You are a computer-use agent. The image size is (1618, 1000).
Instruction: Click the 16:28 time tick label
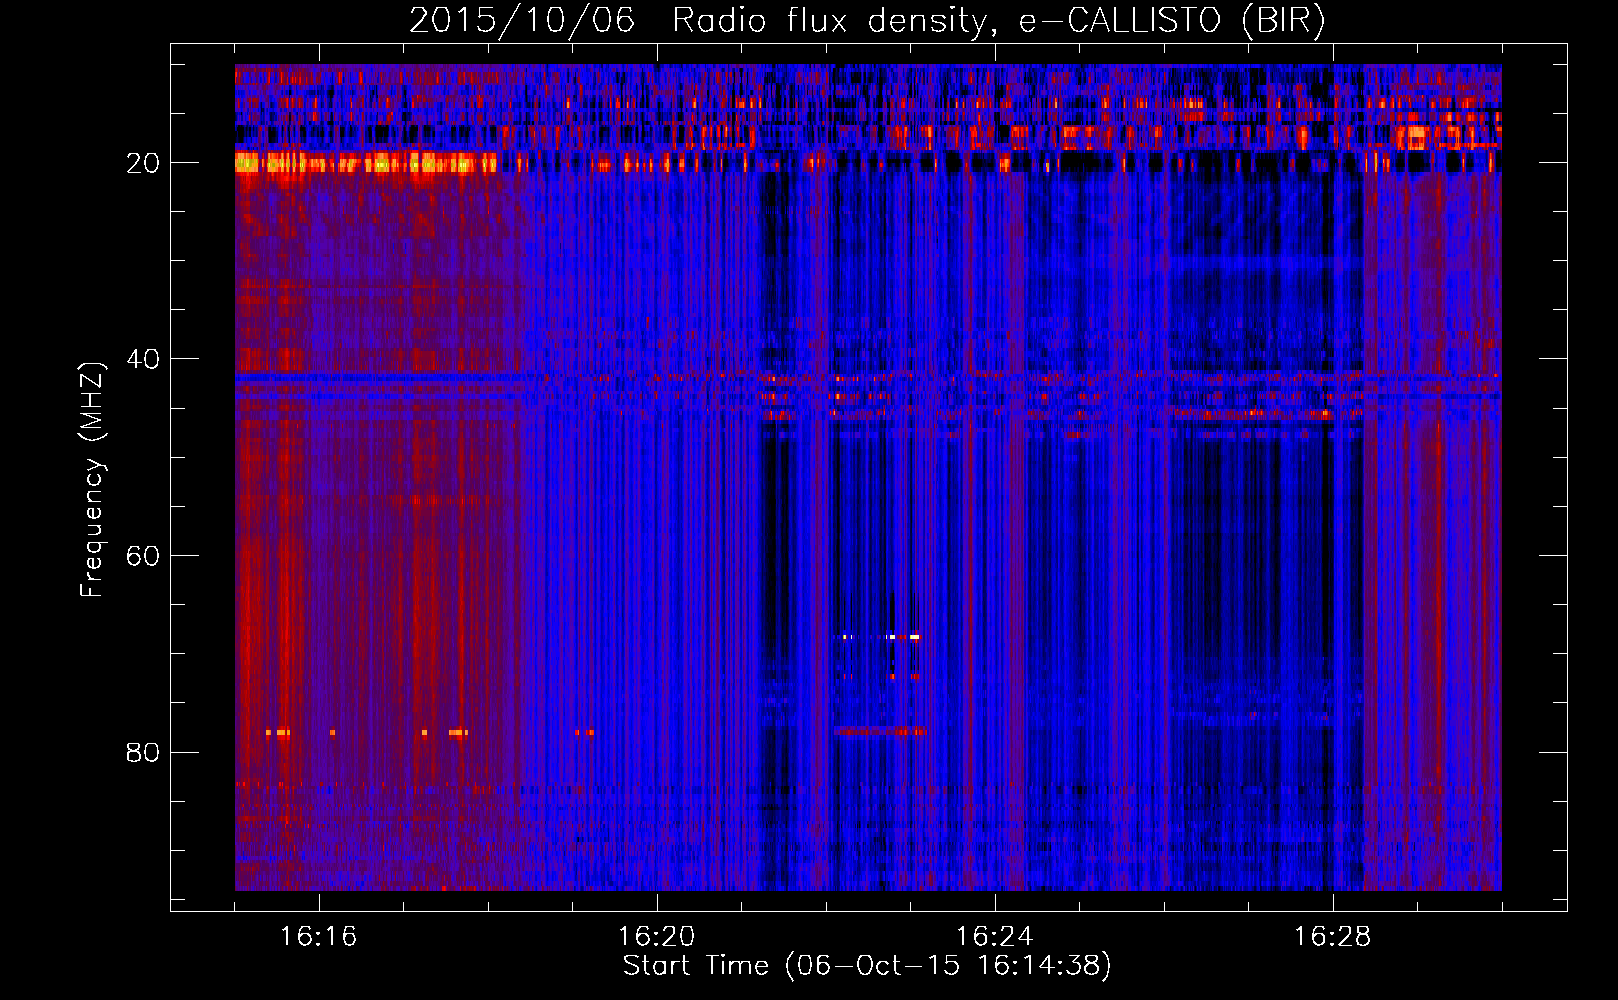1332,937
